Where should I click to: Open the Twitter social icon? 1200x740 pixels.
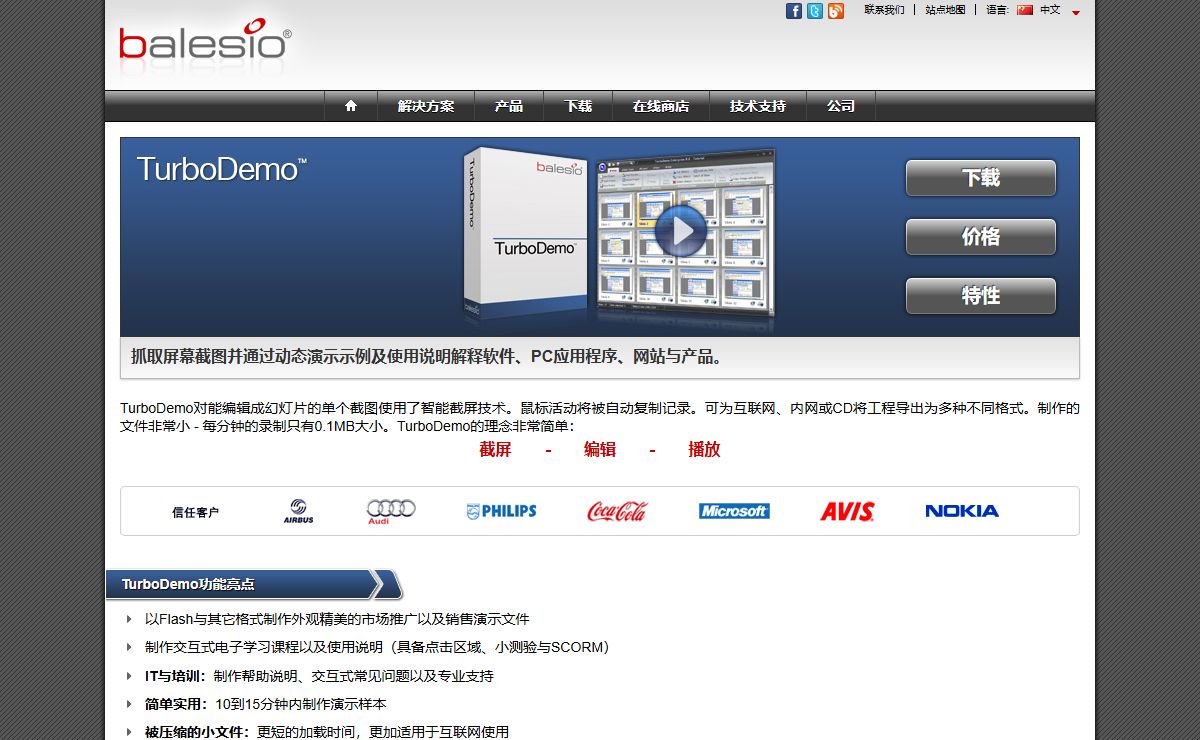(815, 11)
